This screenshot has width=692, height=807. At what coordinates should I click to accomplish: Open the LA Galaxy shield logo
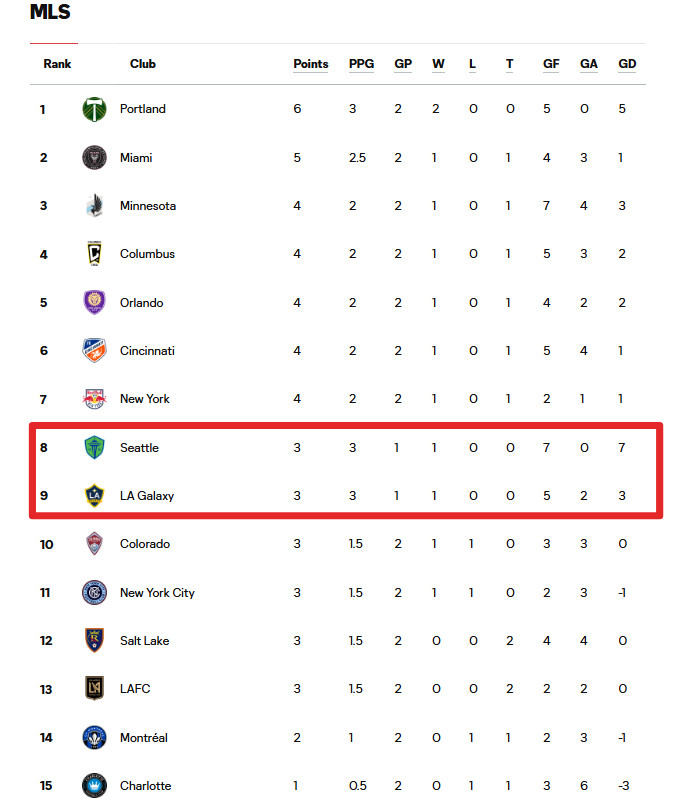pos(94,496)
